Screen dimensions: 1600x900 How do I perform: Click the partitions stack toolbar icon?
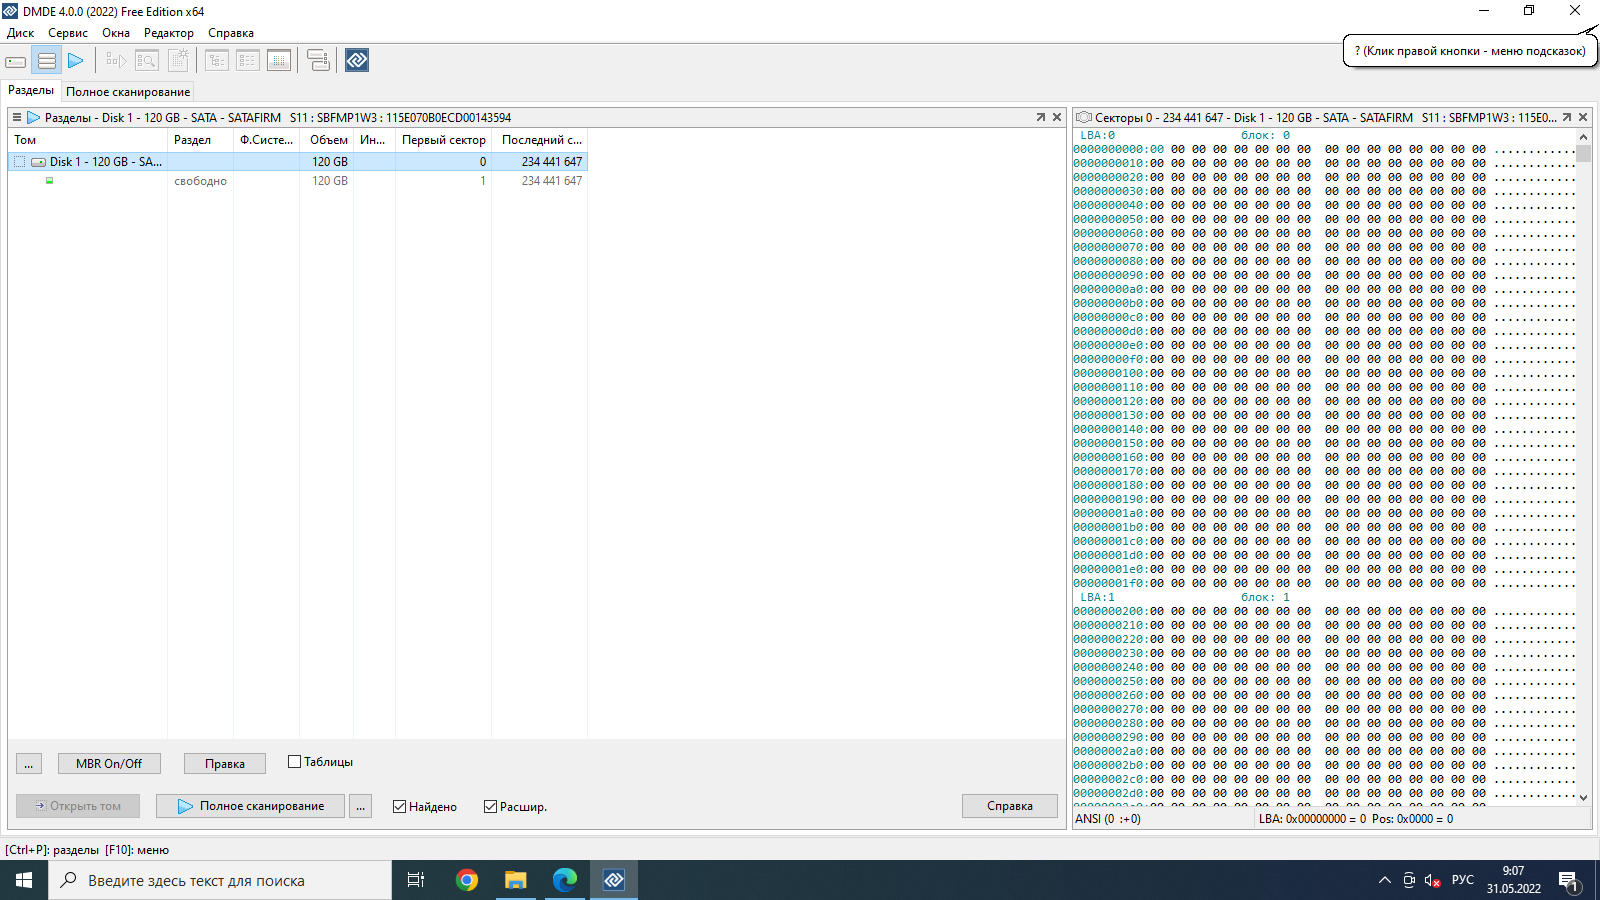coord(46,61)
